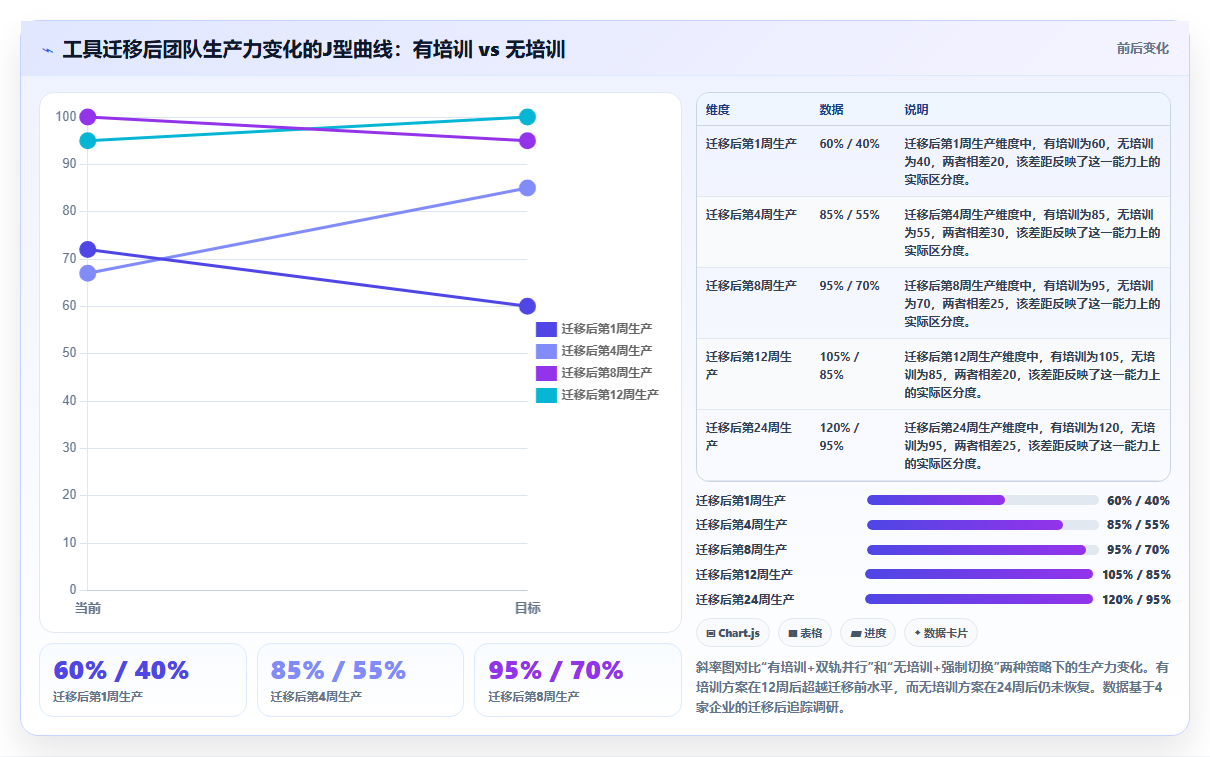Click legend label 迁移后第8周生产
The image size is (1210, 757).
click(x=606, y=373)
